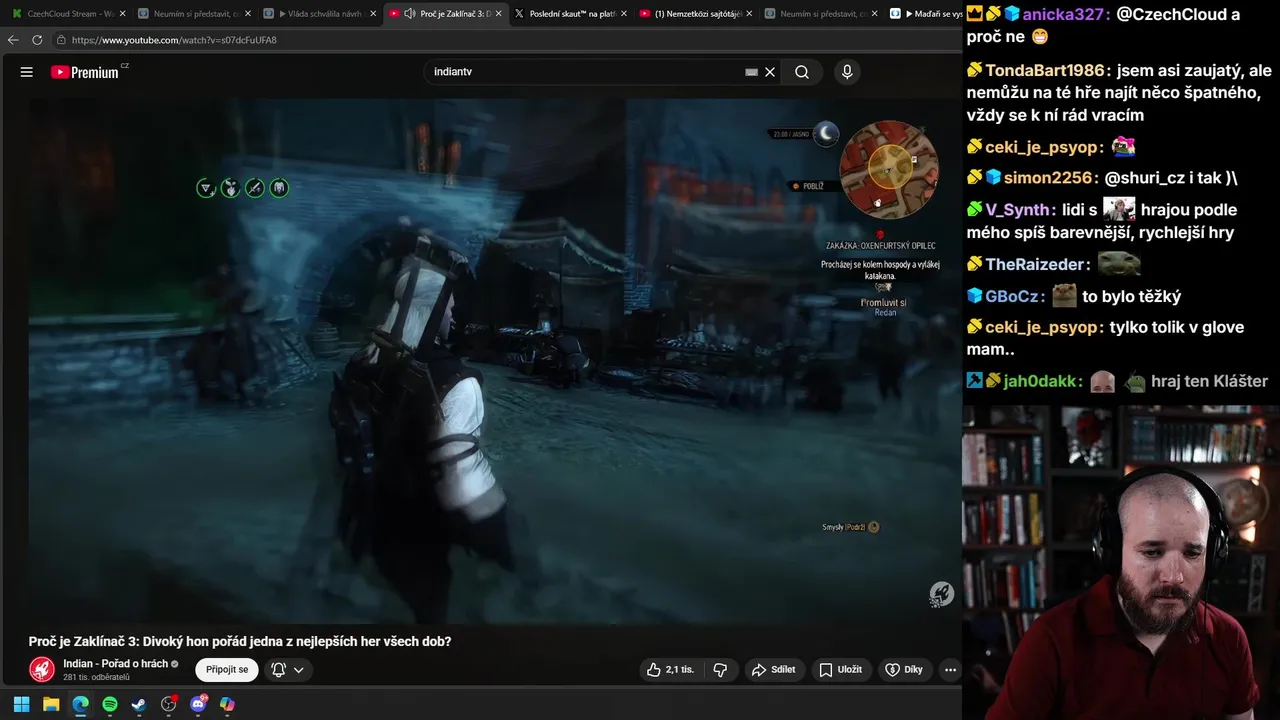Like the video with thumbs up 2,1 tis.
This screenshot has width=1280, height=720.
pos(670,669)
